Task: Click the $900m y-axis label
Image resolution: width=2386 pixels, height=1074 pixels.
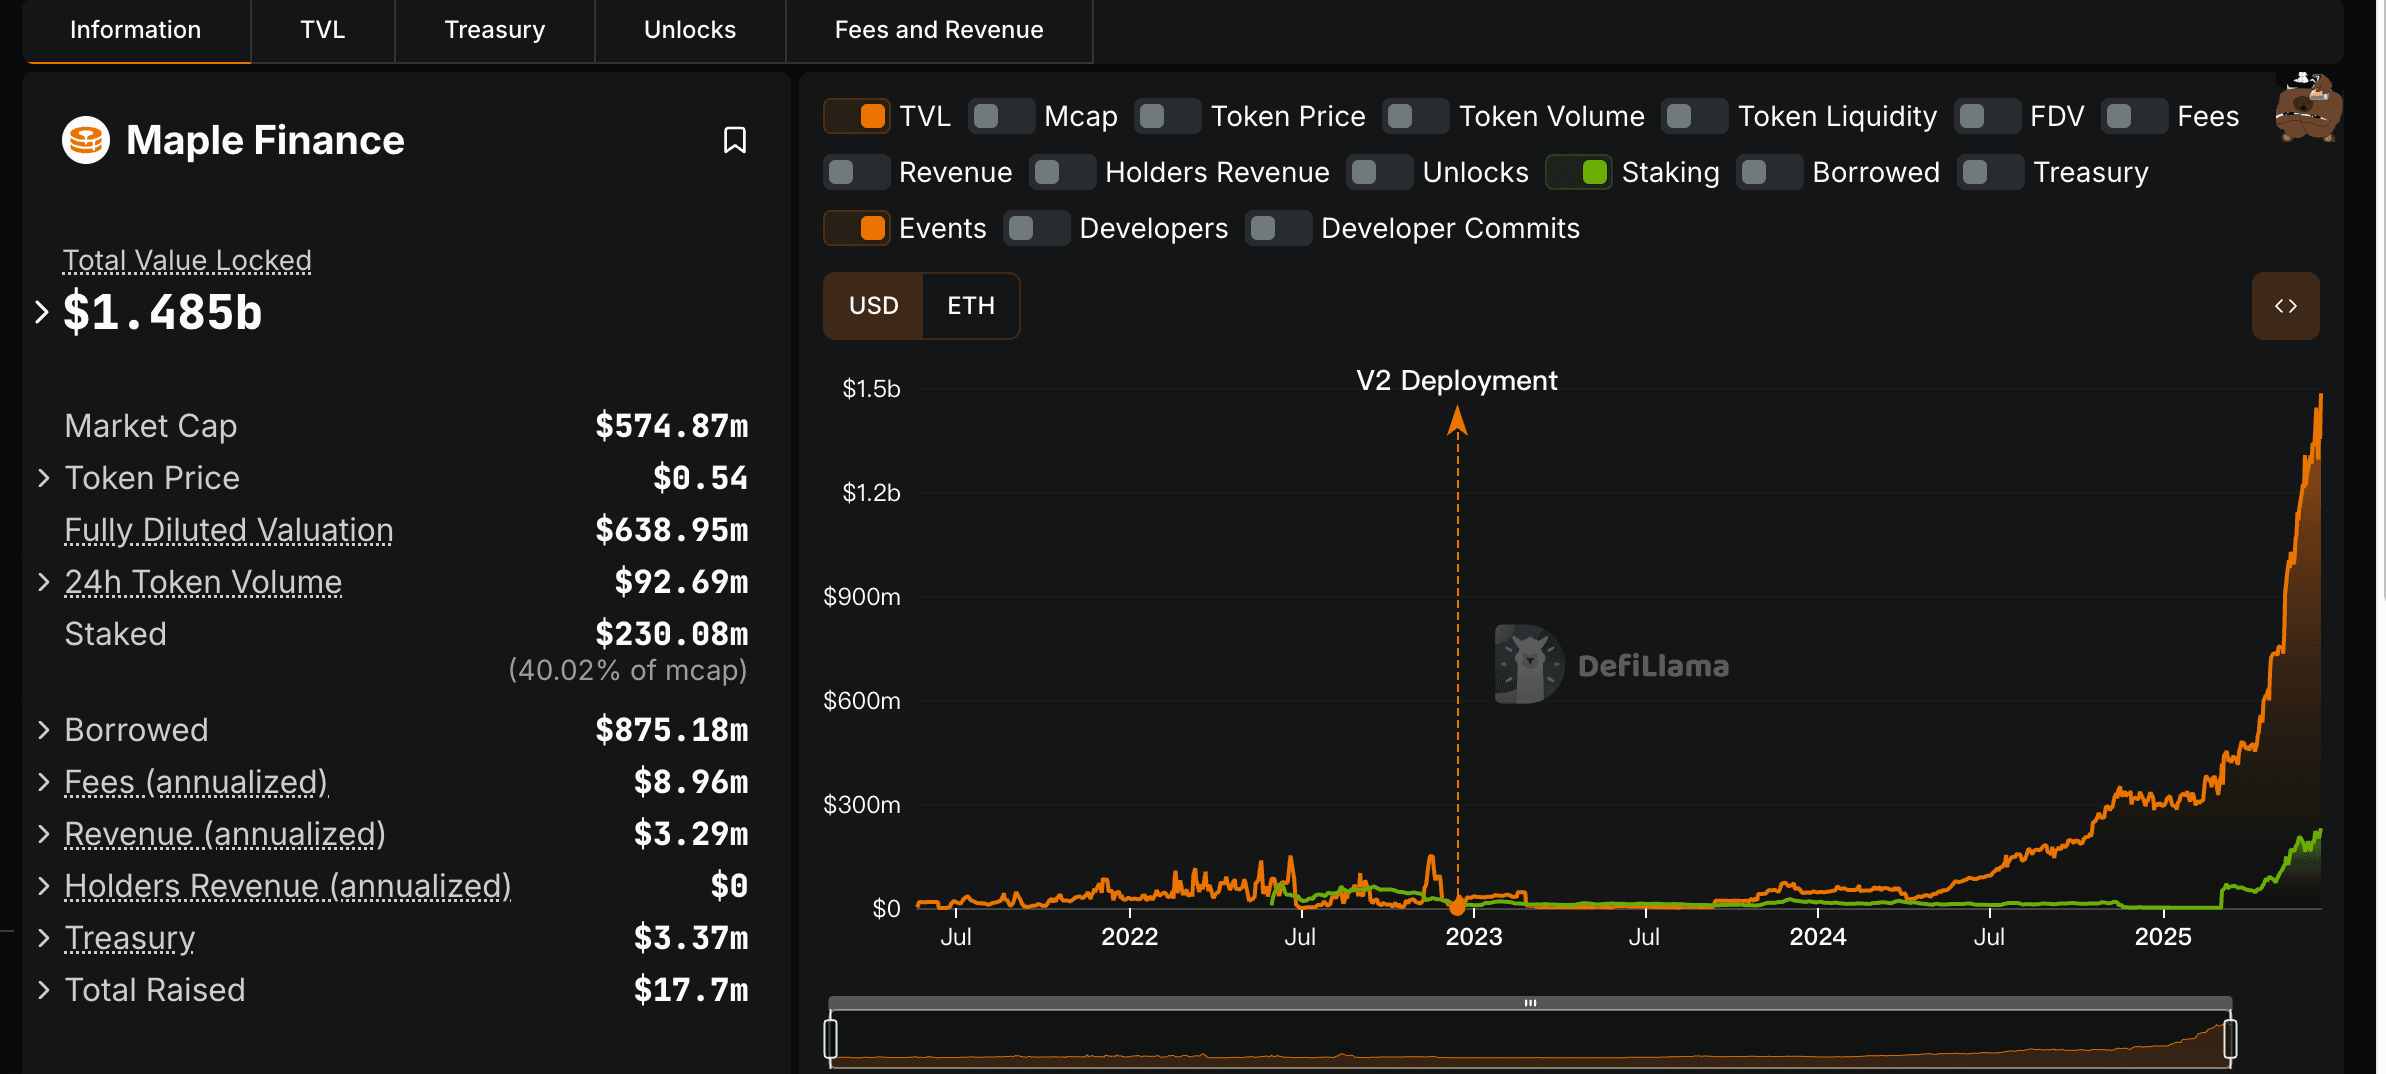Action: coord(861,597)
